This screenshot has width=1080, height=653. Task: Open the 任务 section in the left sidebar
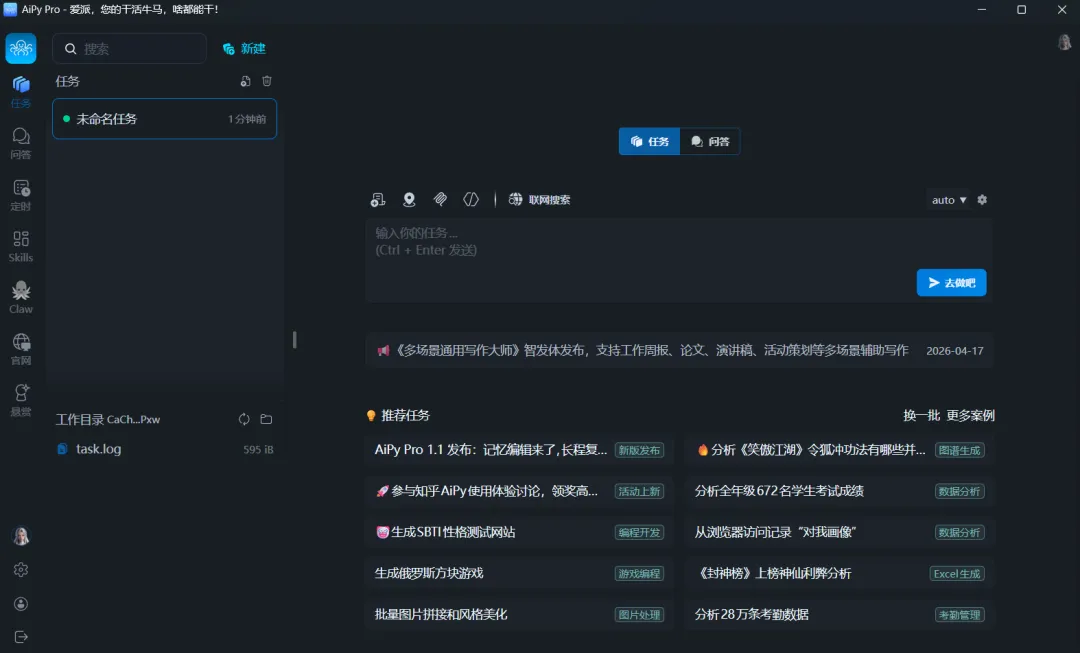tap(21, 92)
